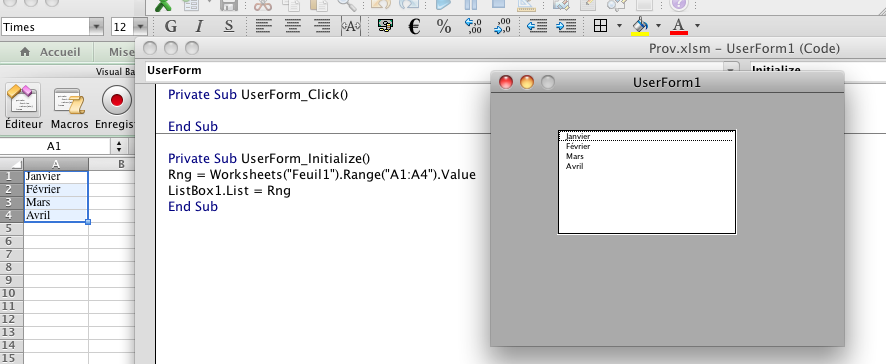Open the font size 12 dropdown
Image resolution: width=886 pixels, height=364 pixels.
coord(141,27)
